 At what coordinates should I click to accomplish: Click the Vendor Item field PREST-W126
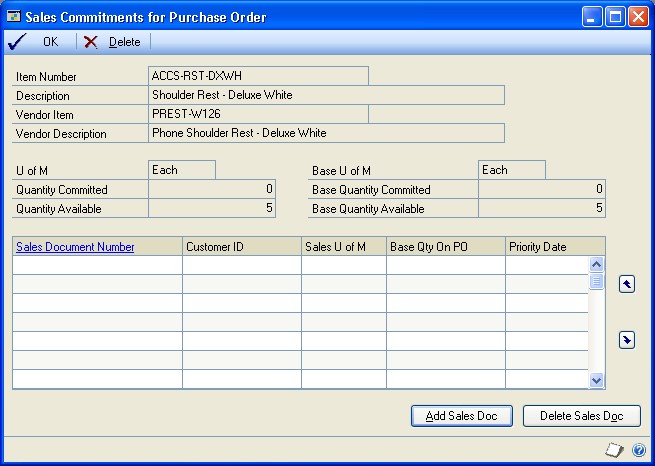[x=258, y=114]
